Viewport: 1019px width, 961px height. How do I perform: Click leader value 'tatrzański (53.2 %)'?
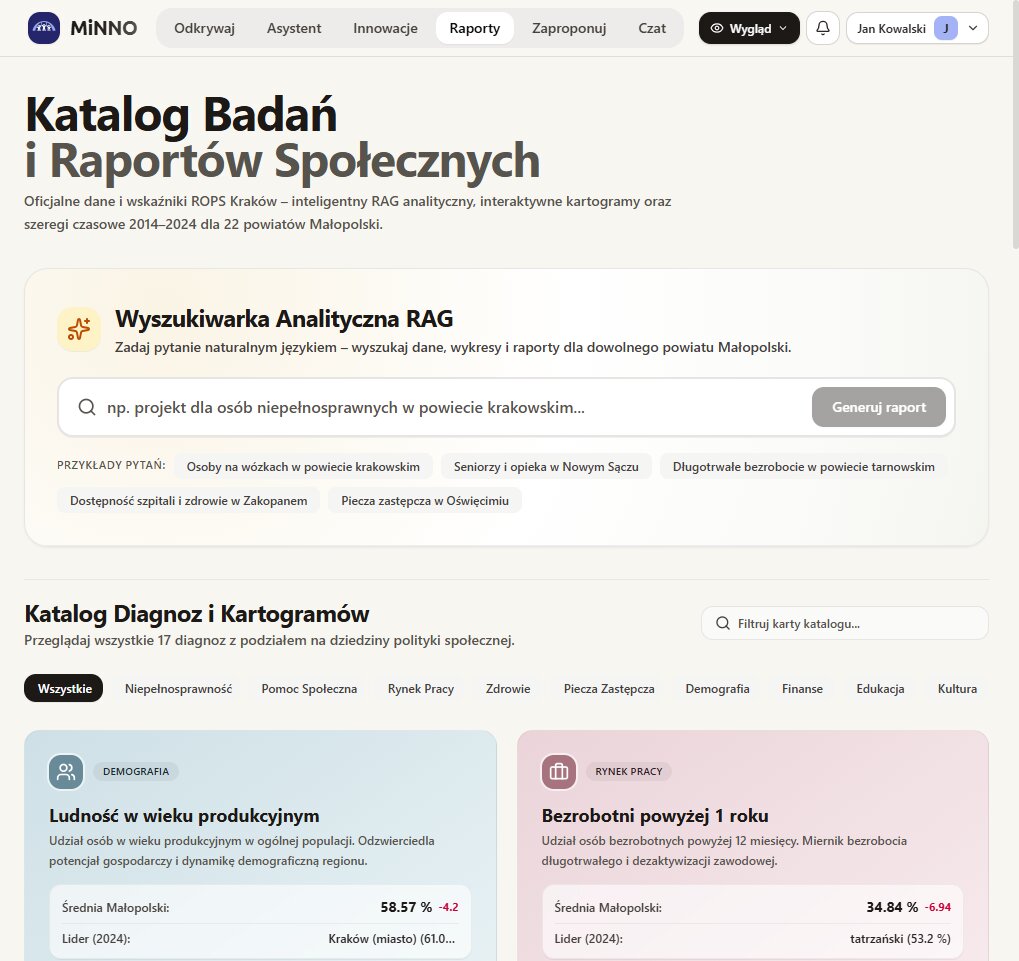pyautogui.click(x=900, y=938)
